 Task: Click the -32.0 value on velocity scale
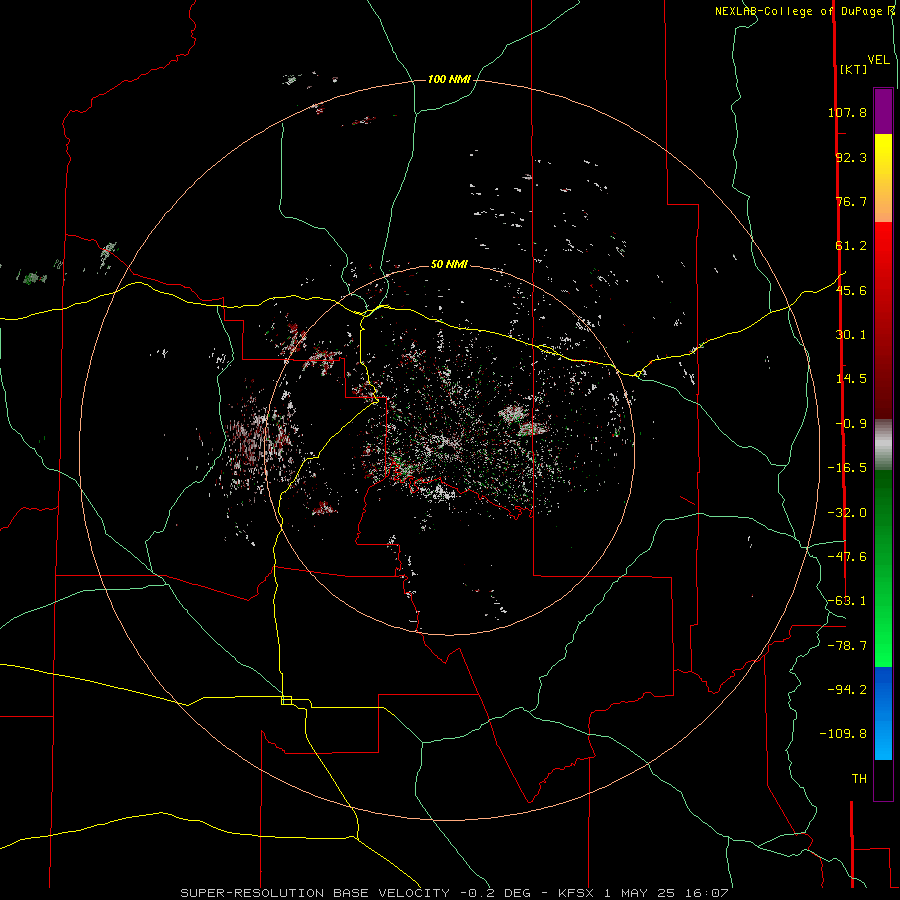847,513
